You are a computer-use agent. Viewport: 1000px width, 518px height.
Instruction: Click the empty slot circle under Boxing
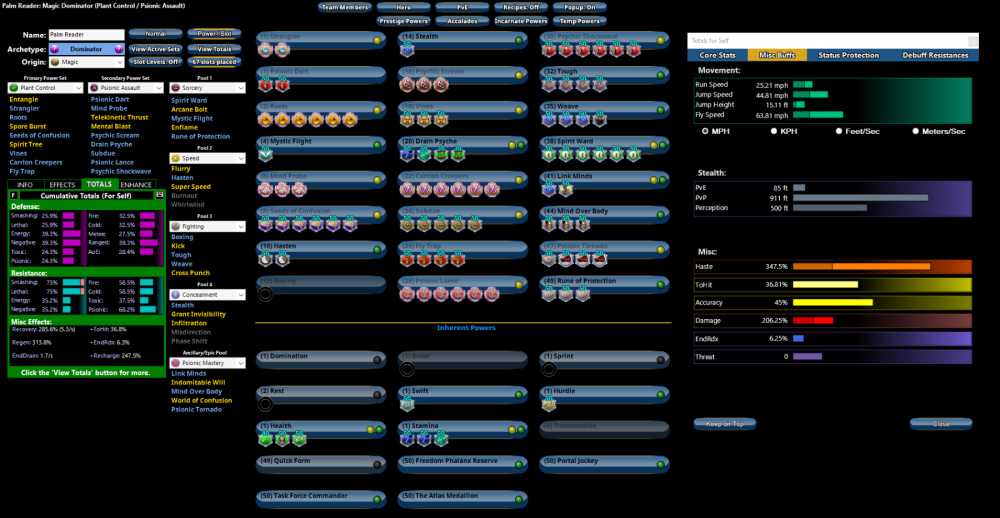(265, 293)
